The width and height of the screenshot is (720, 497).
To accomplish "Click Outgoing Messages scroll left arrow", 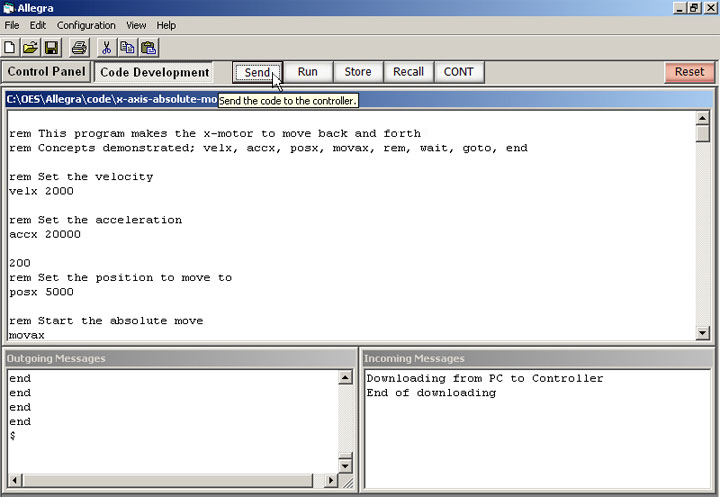I will point(15,480).
